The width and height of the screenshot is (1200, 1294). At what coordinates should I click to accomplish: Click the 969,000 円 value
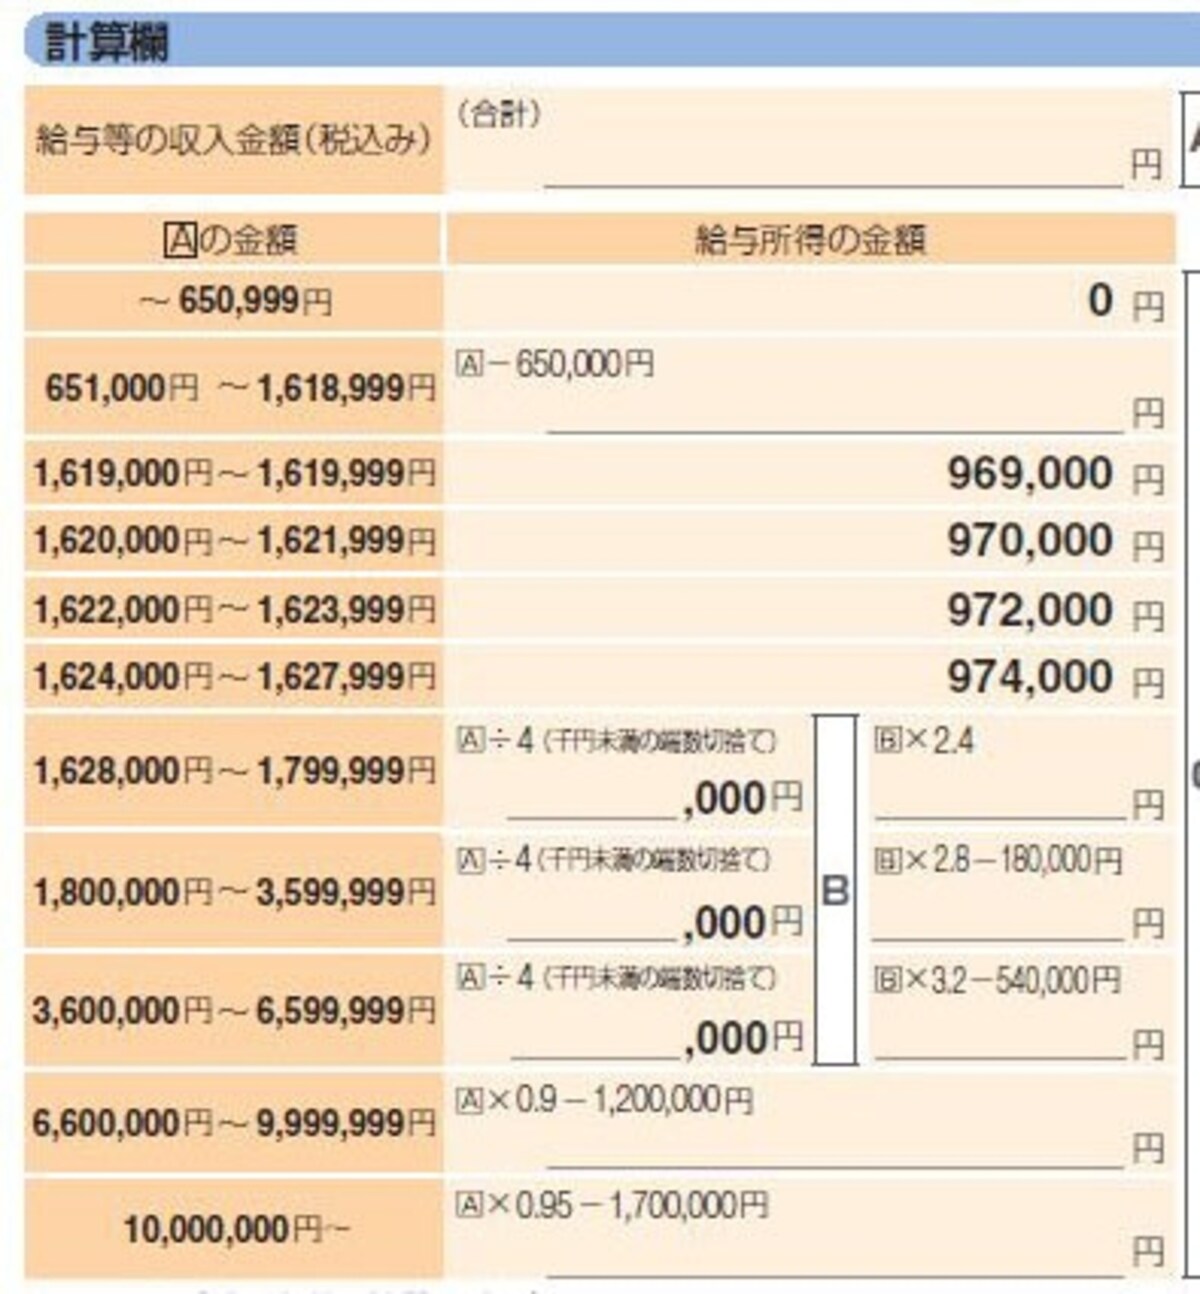pos(1056,474)
